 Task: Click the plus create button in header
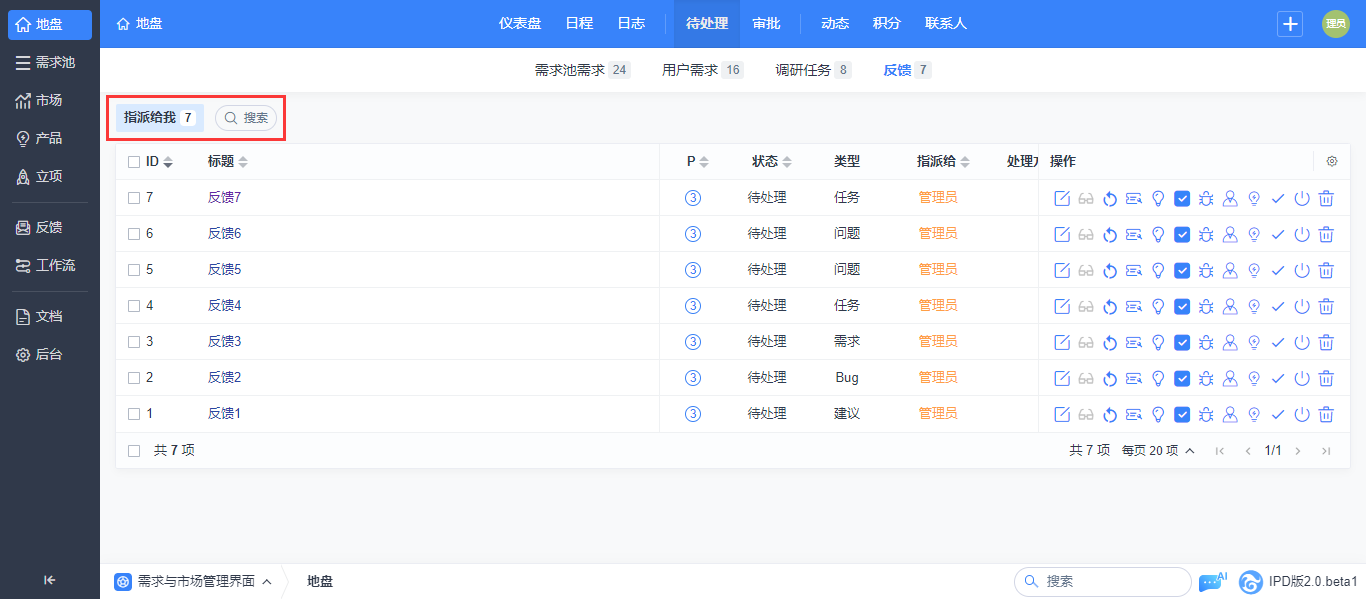click(1290, 24)
